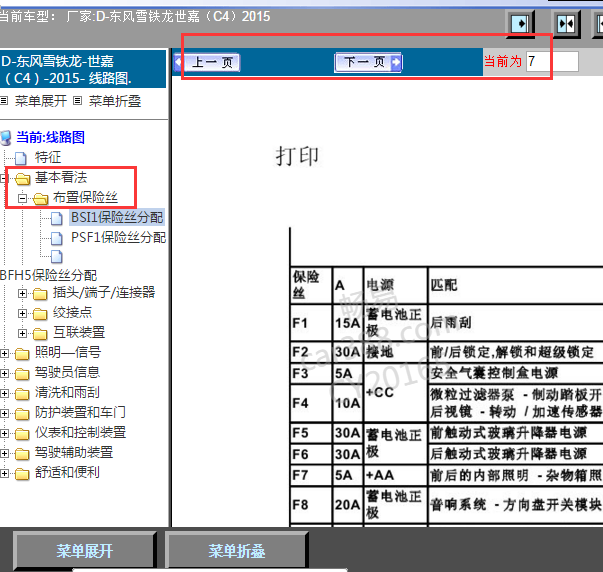The height and width of the screenshot is (572, 603).
Task: Click the D-东风雪铁龙-世嘉 线路图 title header
Action: pyautogui.click(x=83, y=70)
